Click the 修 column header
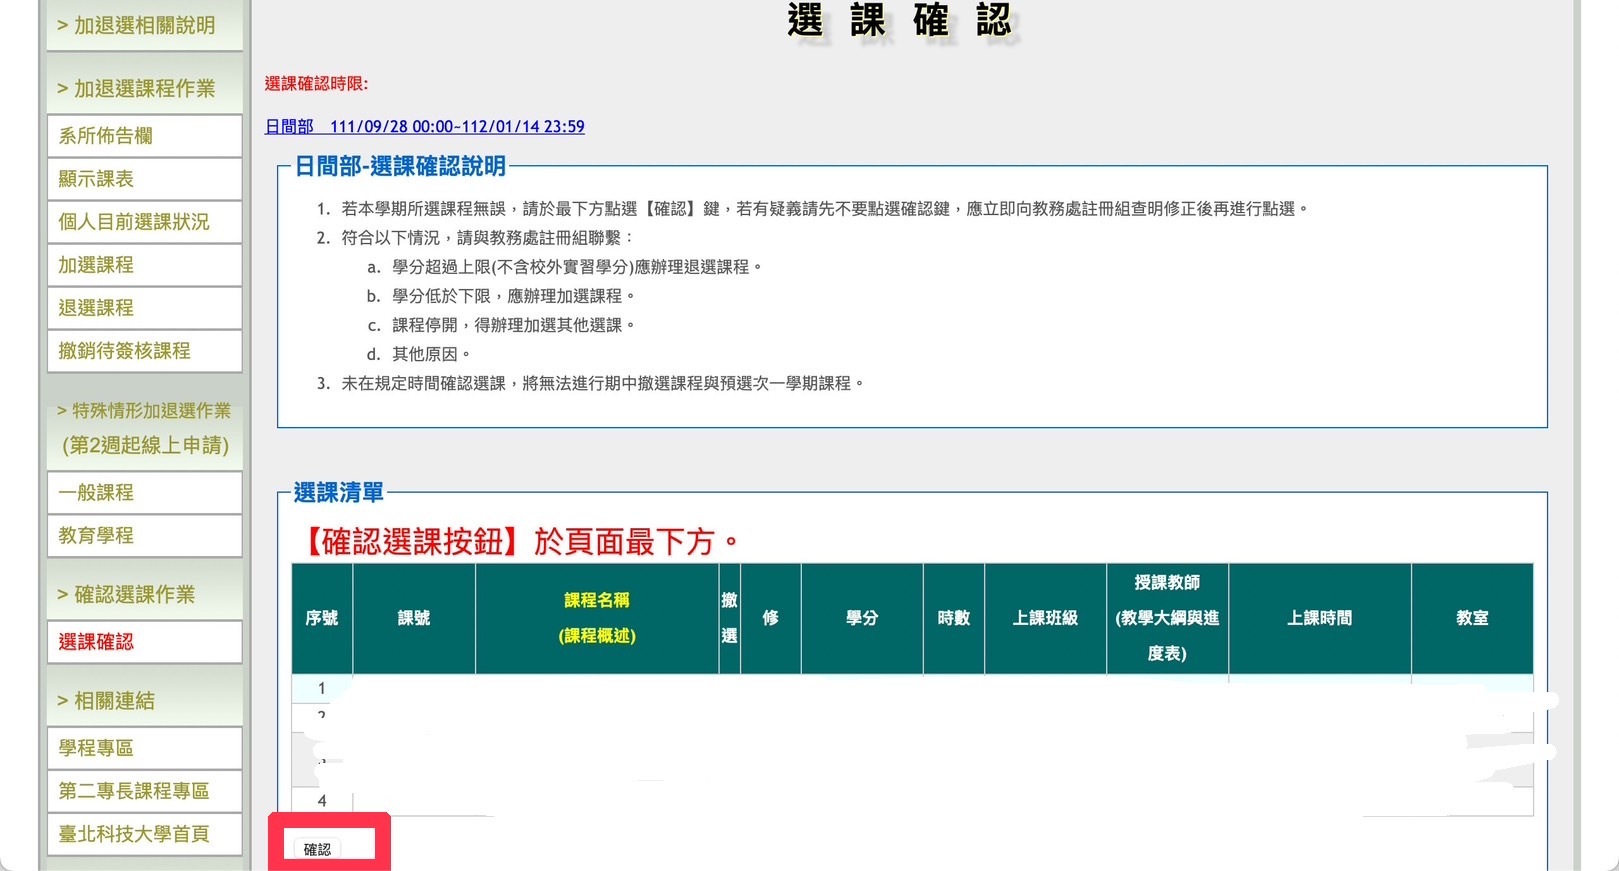The image size is (1619, 871). [x=771, y=618]
